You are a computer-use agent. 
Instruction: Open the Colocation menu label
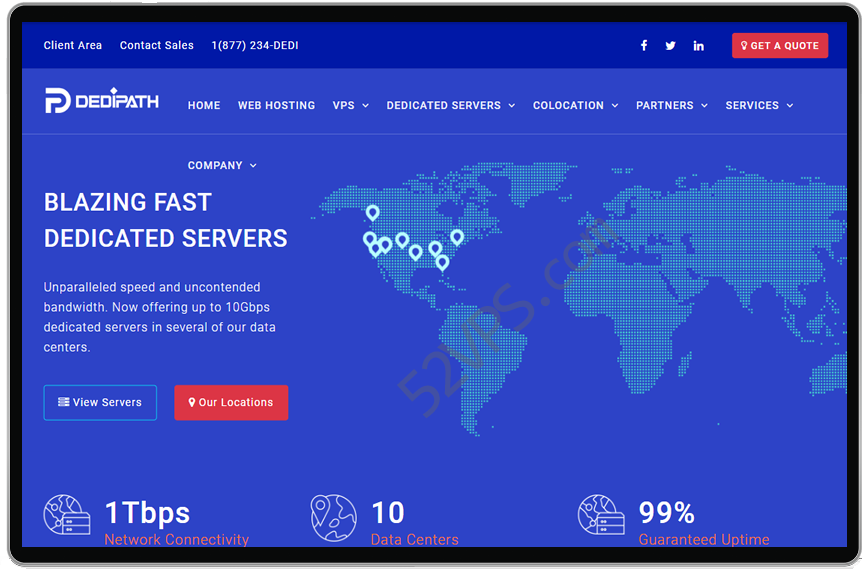[568, 105]
